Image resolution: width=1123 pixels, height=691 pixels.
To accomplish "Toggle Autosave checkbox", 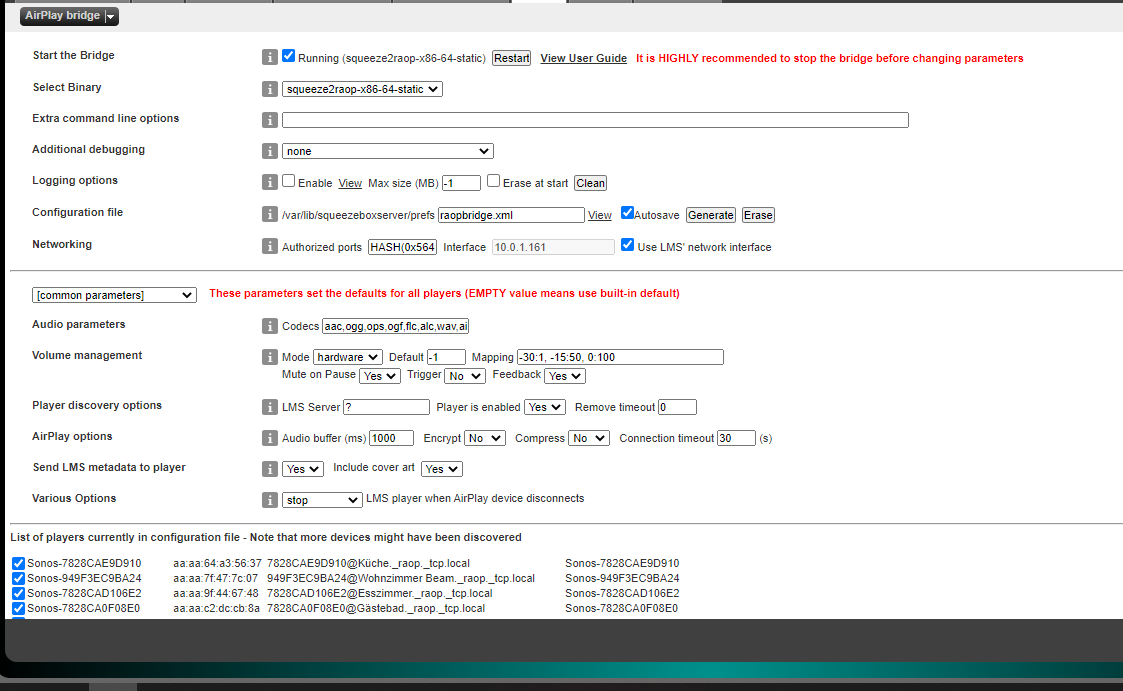I will click(627, 213).
